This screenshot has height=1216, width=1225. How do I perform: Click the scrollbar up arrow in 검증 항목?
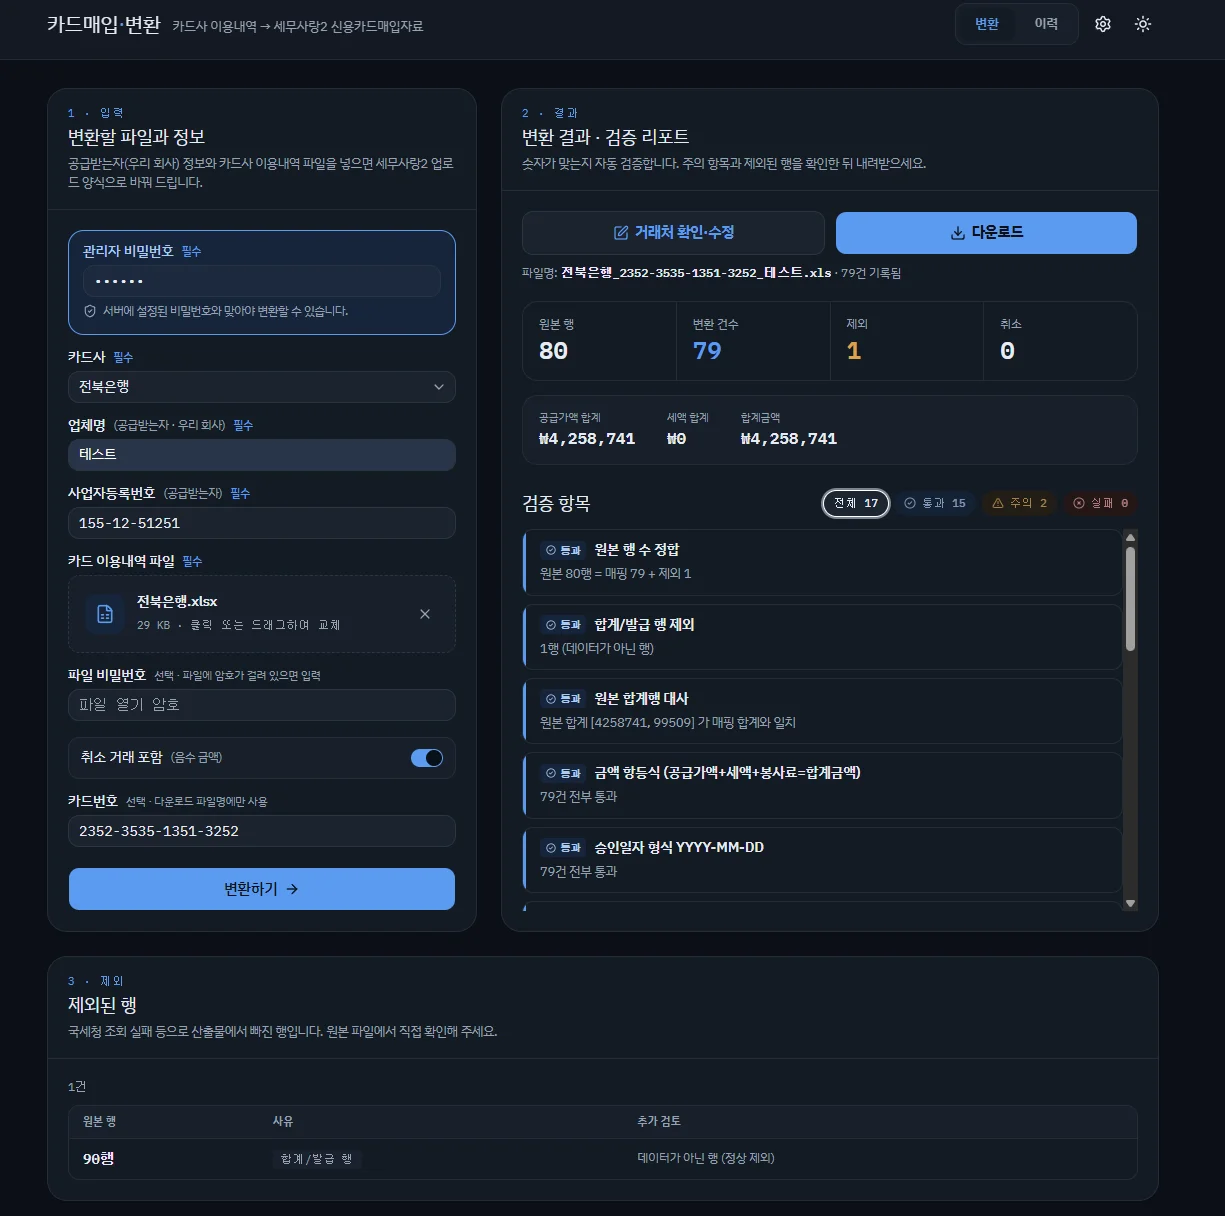[1130, 538]
